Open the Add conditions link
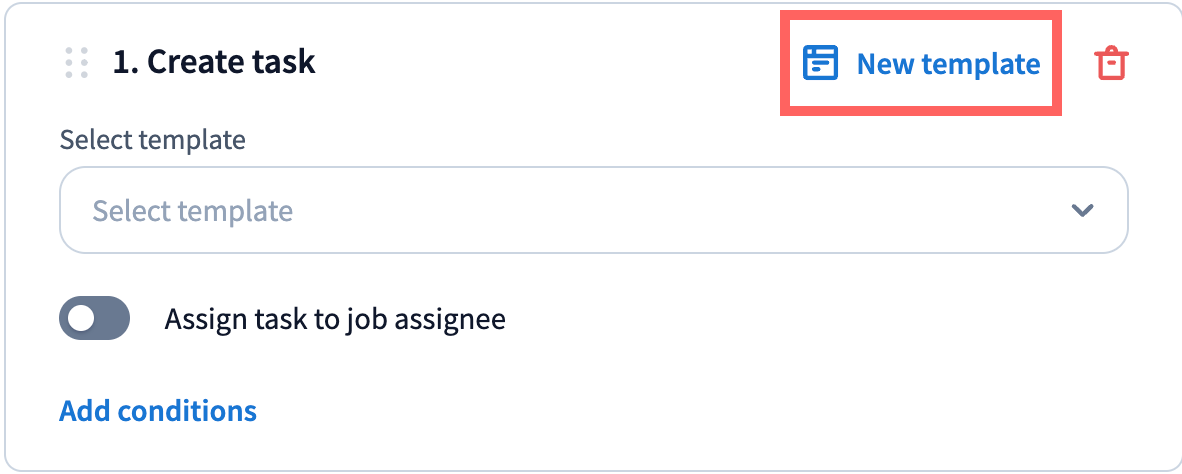 (158, 411)
